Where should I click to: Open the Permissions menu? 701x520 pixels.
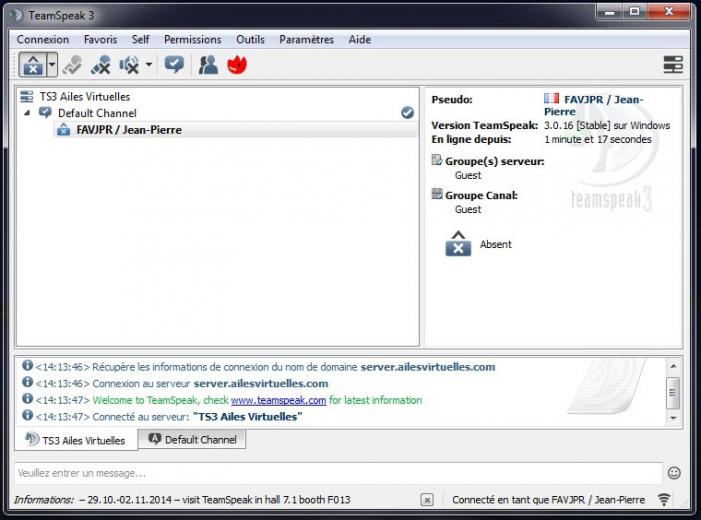point(193,40)
